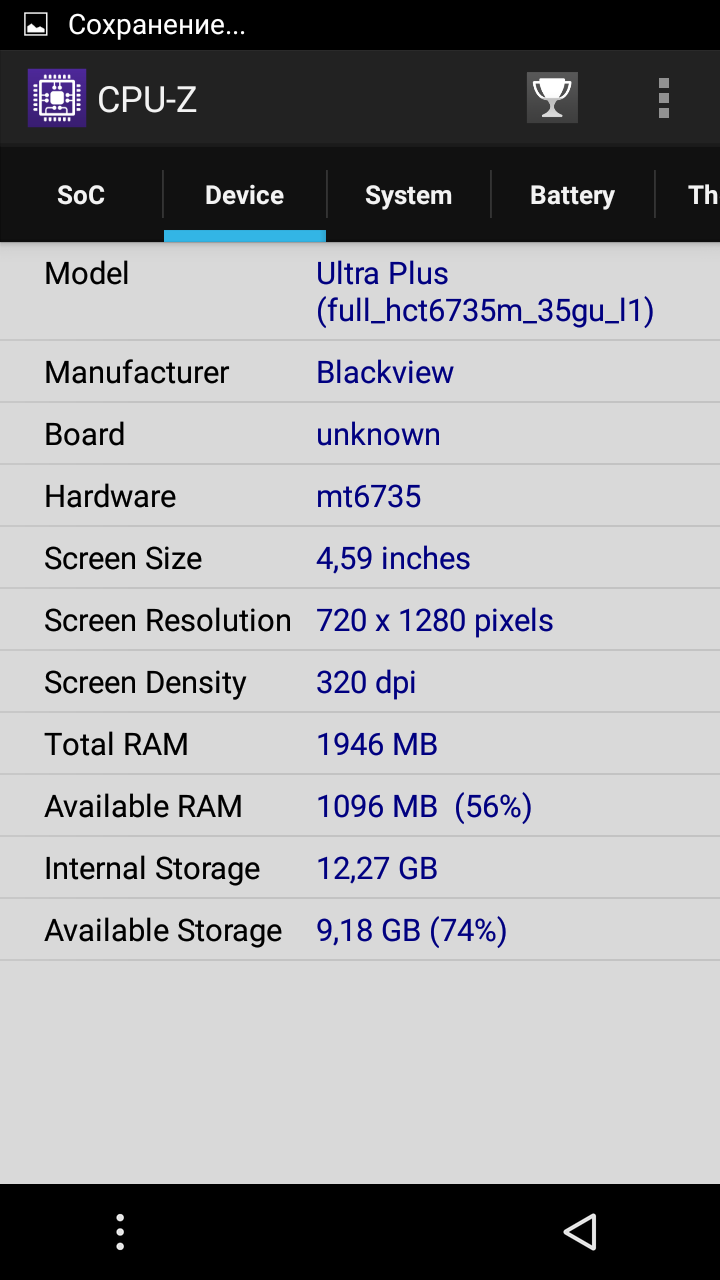This screenshot has width=720, height=1280.
Task: Select the Manufacturer Blackview row
Action: click(x=360, y=372)
